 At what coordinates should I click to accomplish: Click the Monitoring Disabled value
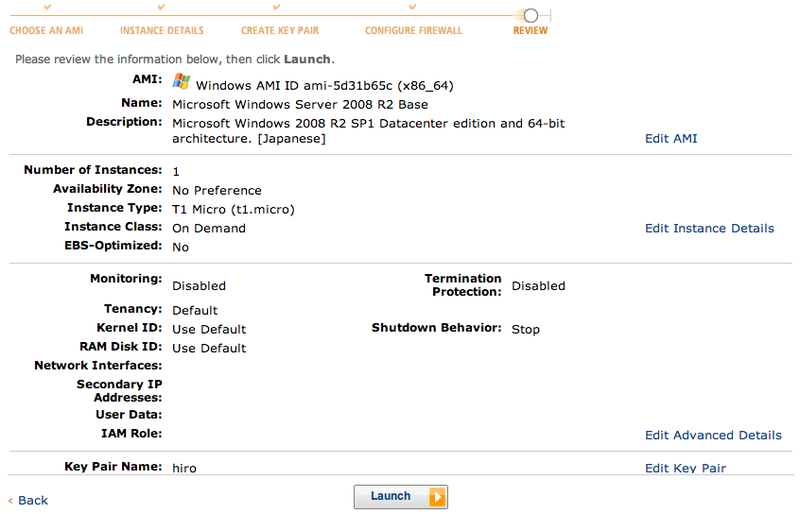pyautogui.click(x=198, y=286)
